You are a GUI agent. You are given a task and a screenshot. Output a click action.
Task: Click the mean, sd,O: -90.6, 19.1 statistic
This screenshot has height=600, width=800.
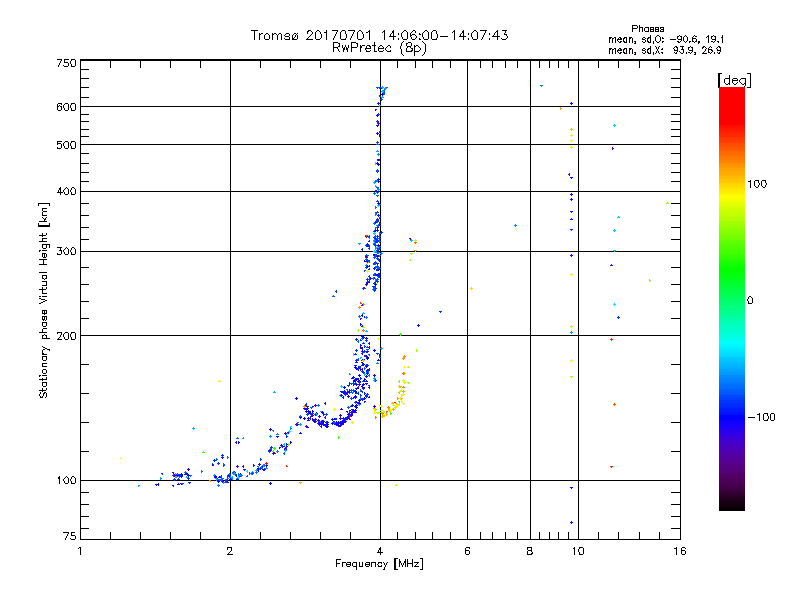click(x=665, y=39)
